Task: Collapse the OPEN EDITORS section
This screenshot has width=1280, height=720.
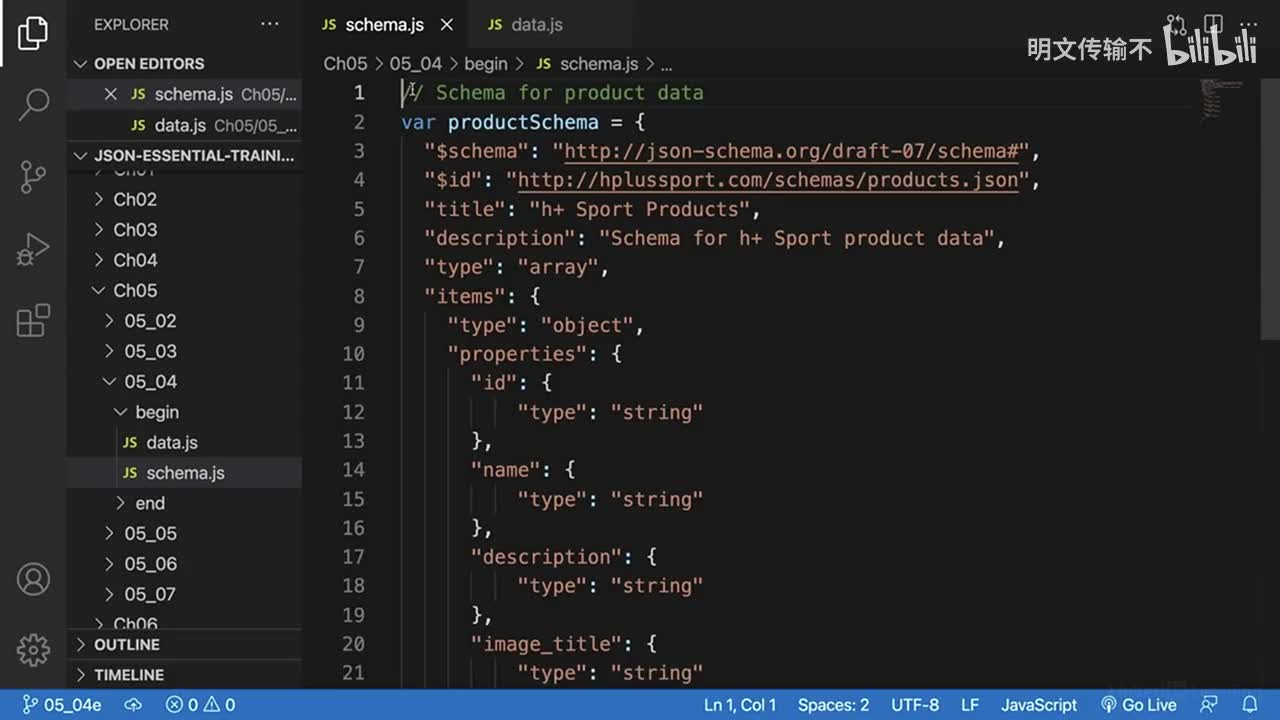Action: tap(184, 64)
